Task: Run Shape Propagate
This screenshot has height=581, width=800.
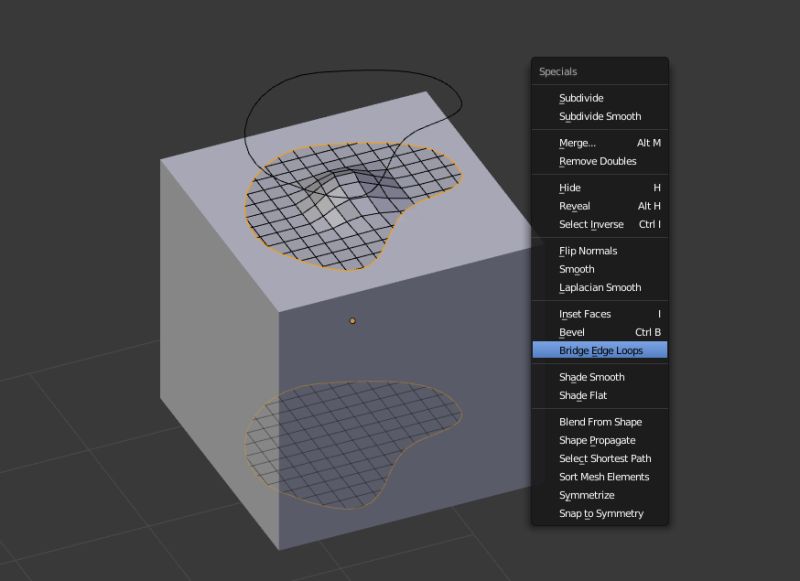Action: 598,440
